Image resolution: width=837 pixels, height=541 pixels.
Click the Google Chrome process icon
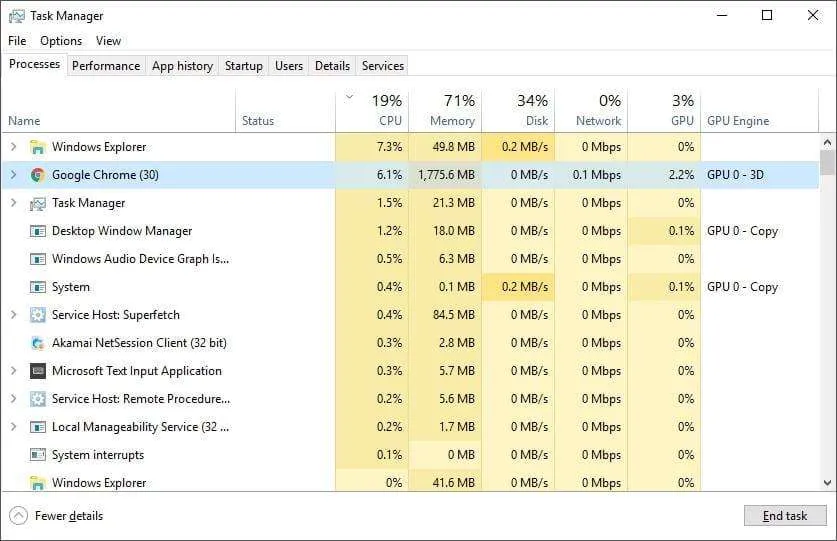(x=37, y=175)
